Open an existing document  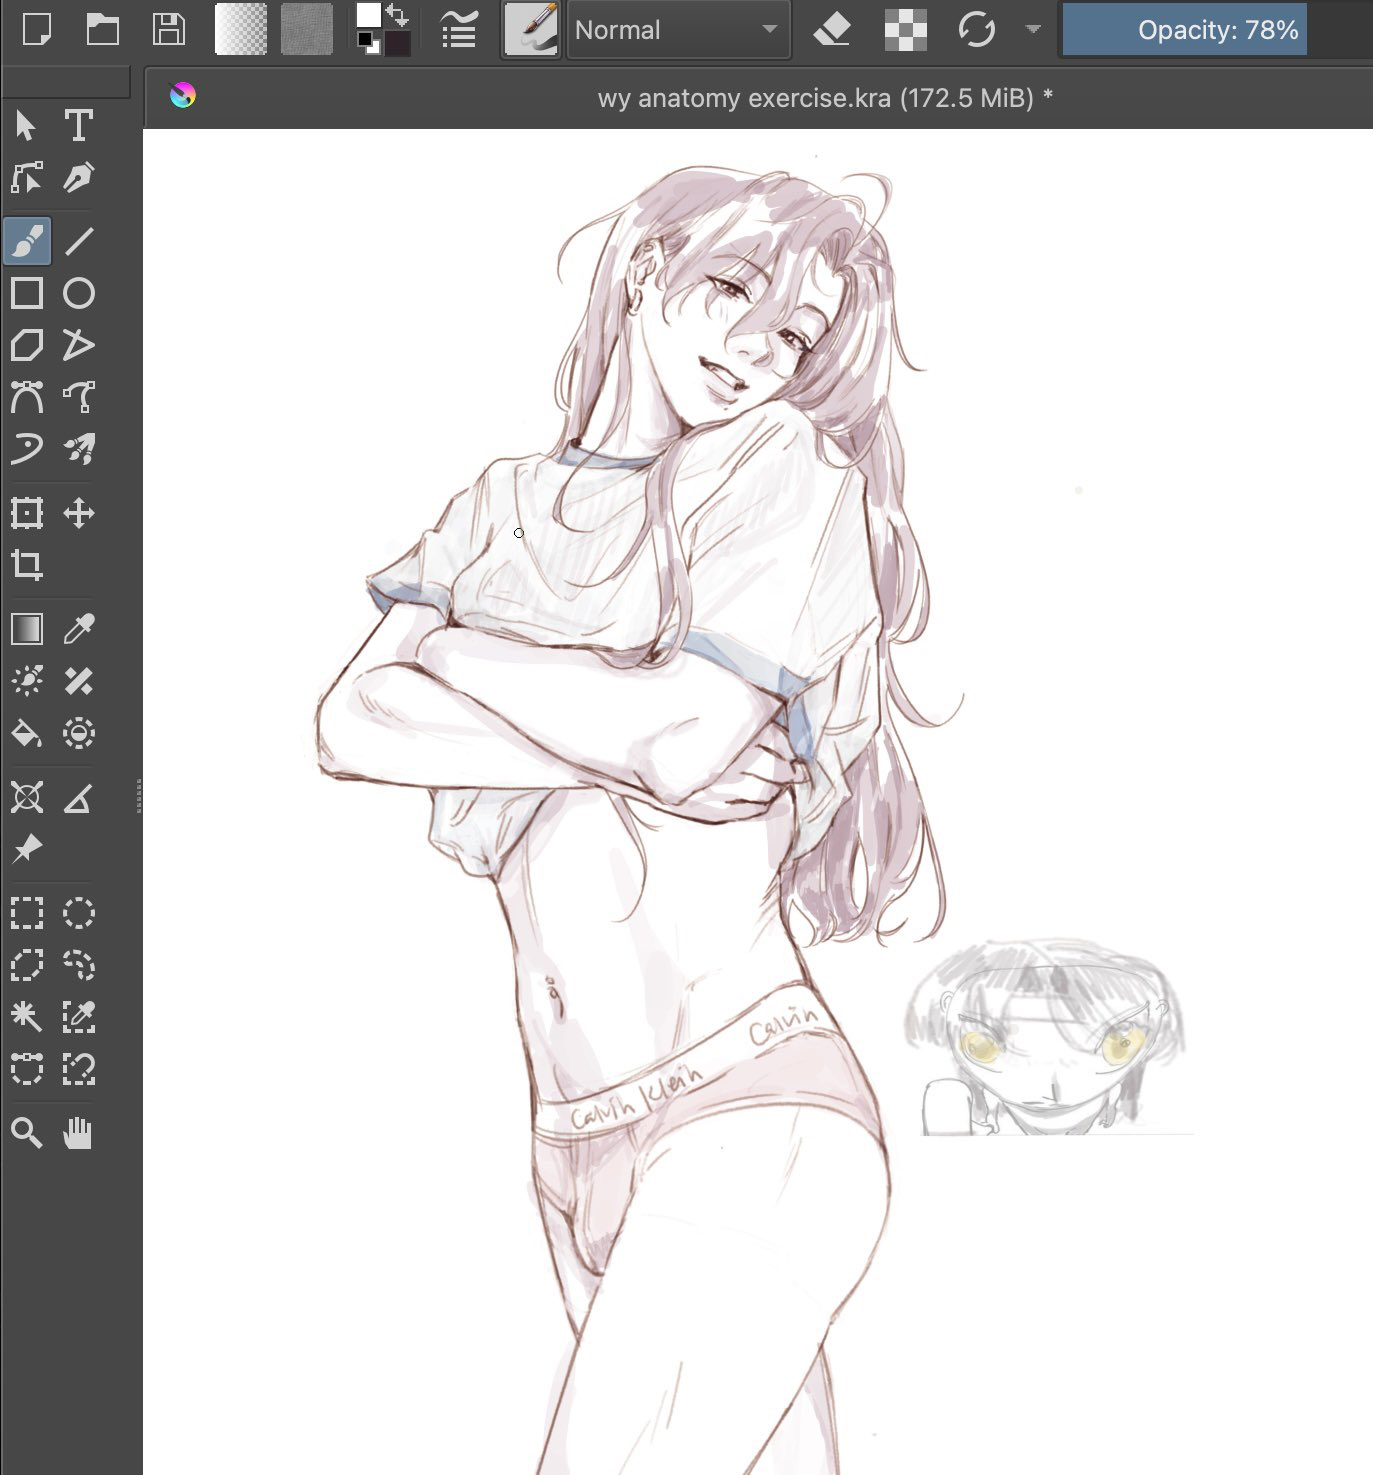tap(102, 30)
